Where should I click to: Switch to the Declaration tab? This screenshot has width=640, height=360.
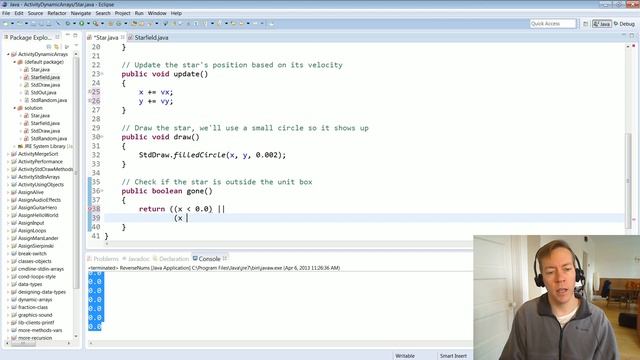click(x=171, y=259)
